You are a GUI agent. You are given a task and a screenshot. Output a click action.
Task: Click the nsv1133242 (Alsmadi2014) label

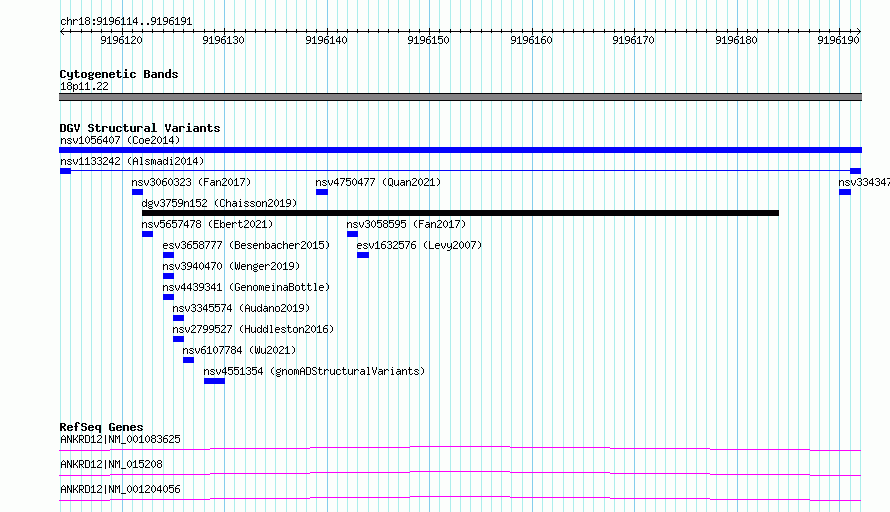132,161
